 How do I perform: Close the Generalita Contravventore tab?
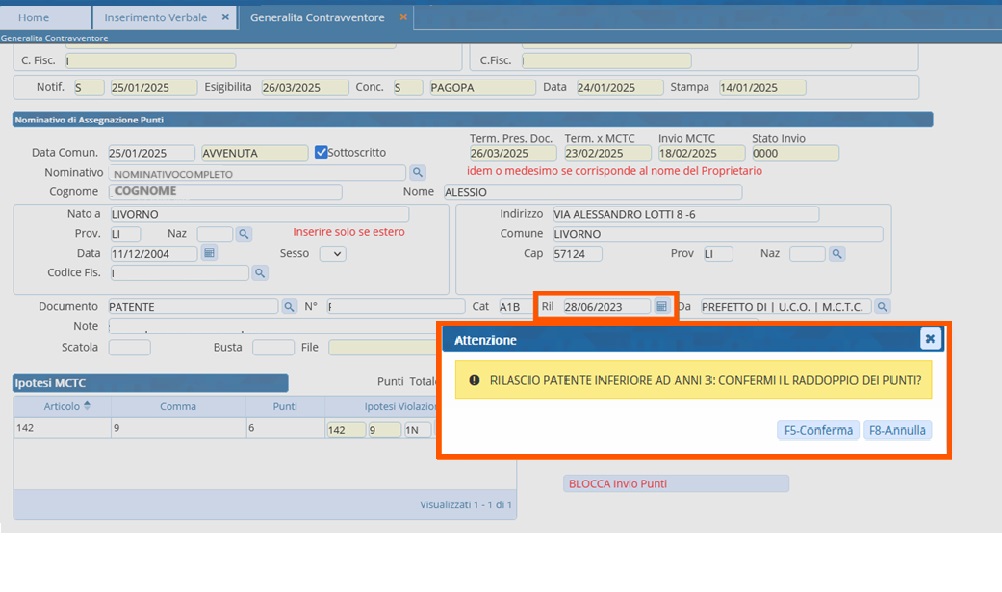(x=403, y=17)
